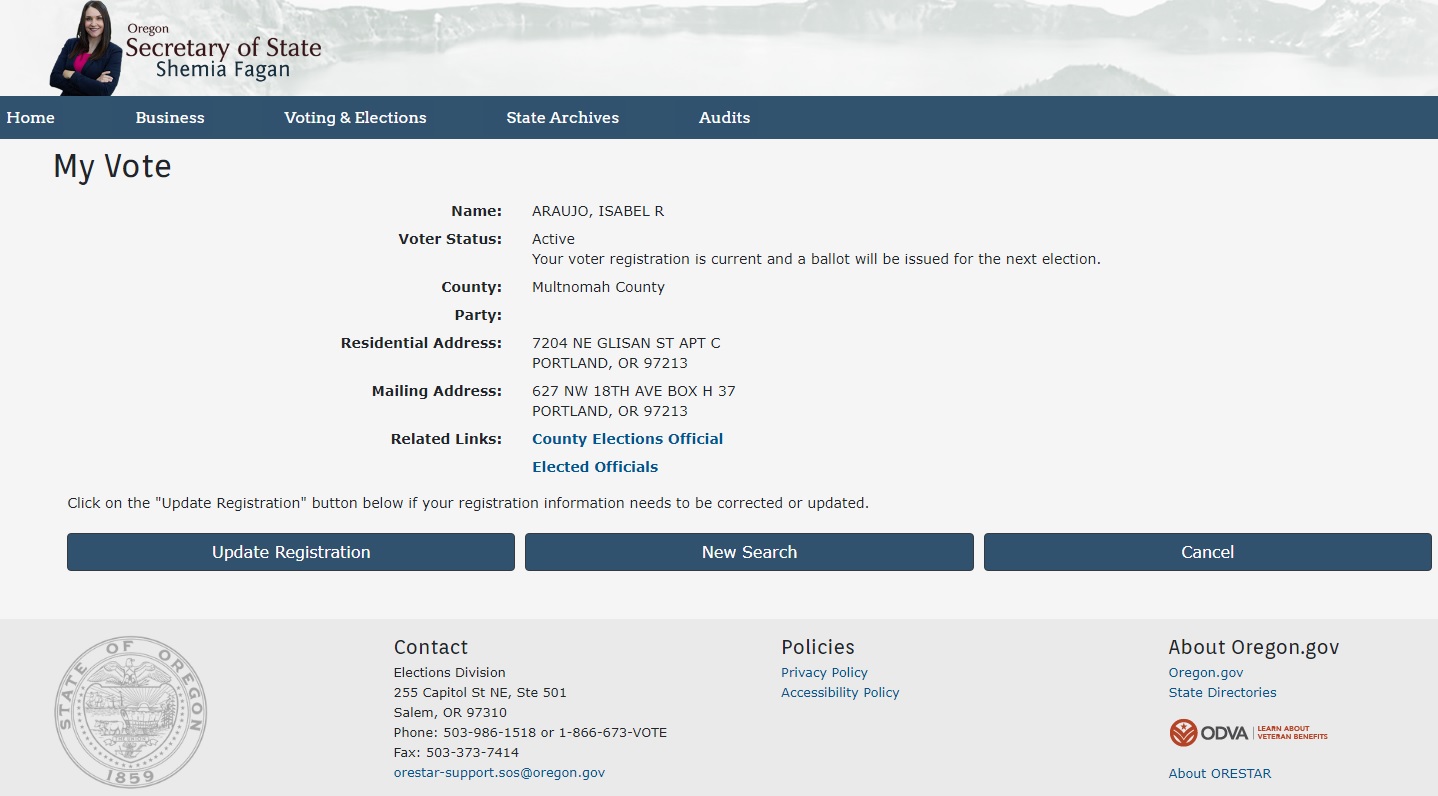Viewport: 1438px width, 796px height.
Task: Click mailing address 627 NW 18TH AVE
Action: [x=633, y=391]
